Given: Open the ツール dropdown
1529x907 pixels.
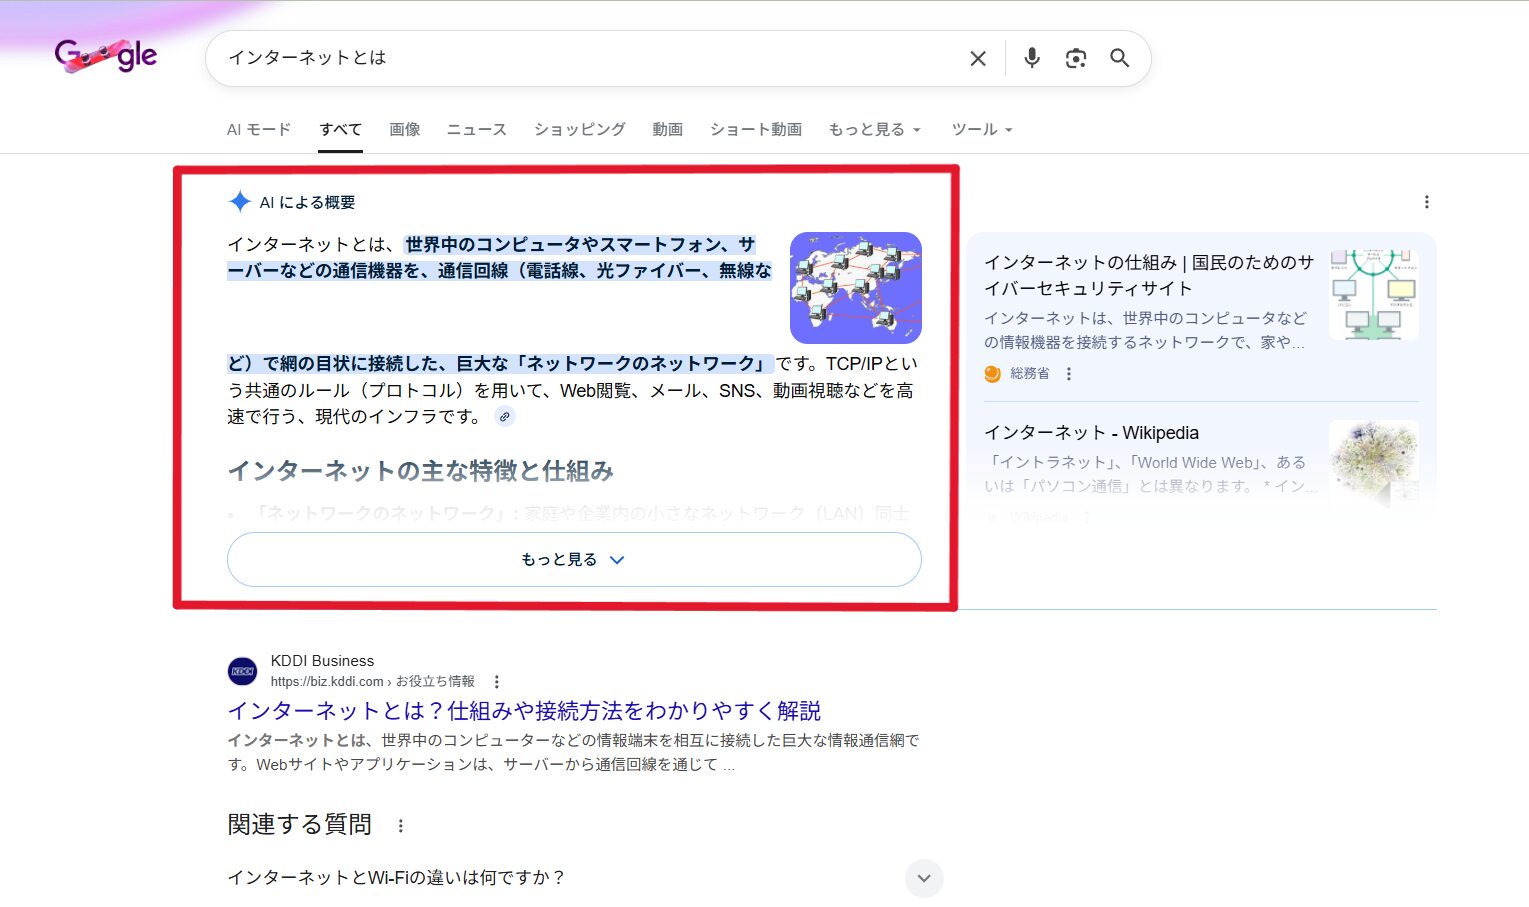Looking at the screenshot, I should [981, 130].
